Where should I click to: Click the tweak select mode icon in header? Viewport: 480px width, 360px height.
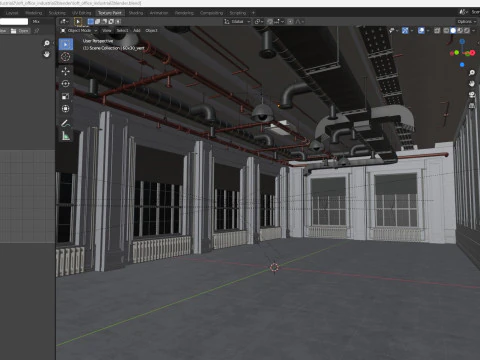click(78, 22)
